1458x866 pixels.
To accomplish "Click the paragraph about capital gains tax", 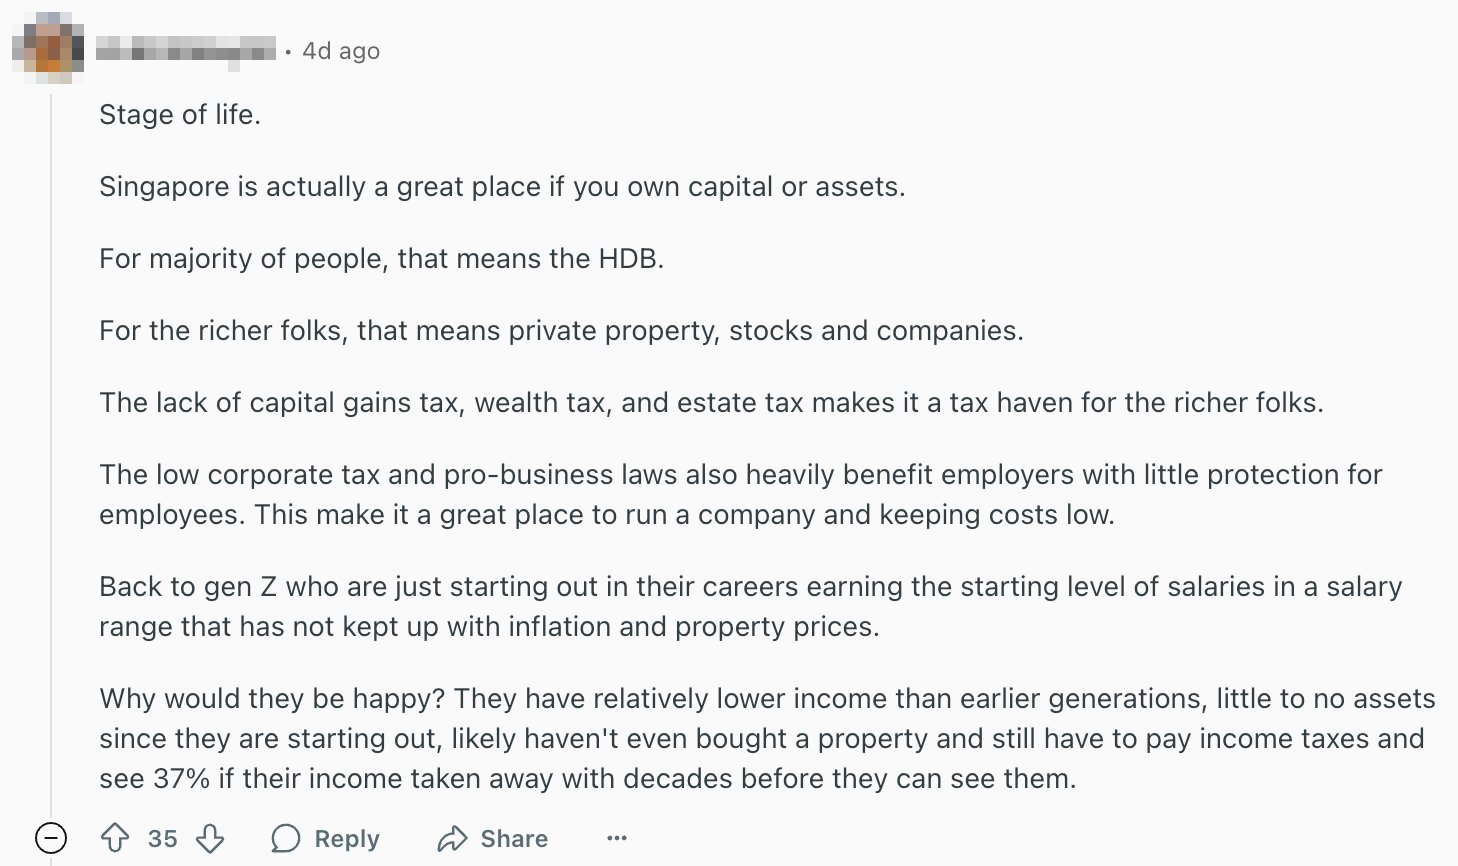I will [711, 403].
